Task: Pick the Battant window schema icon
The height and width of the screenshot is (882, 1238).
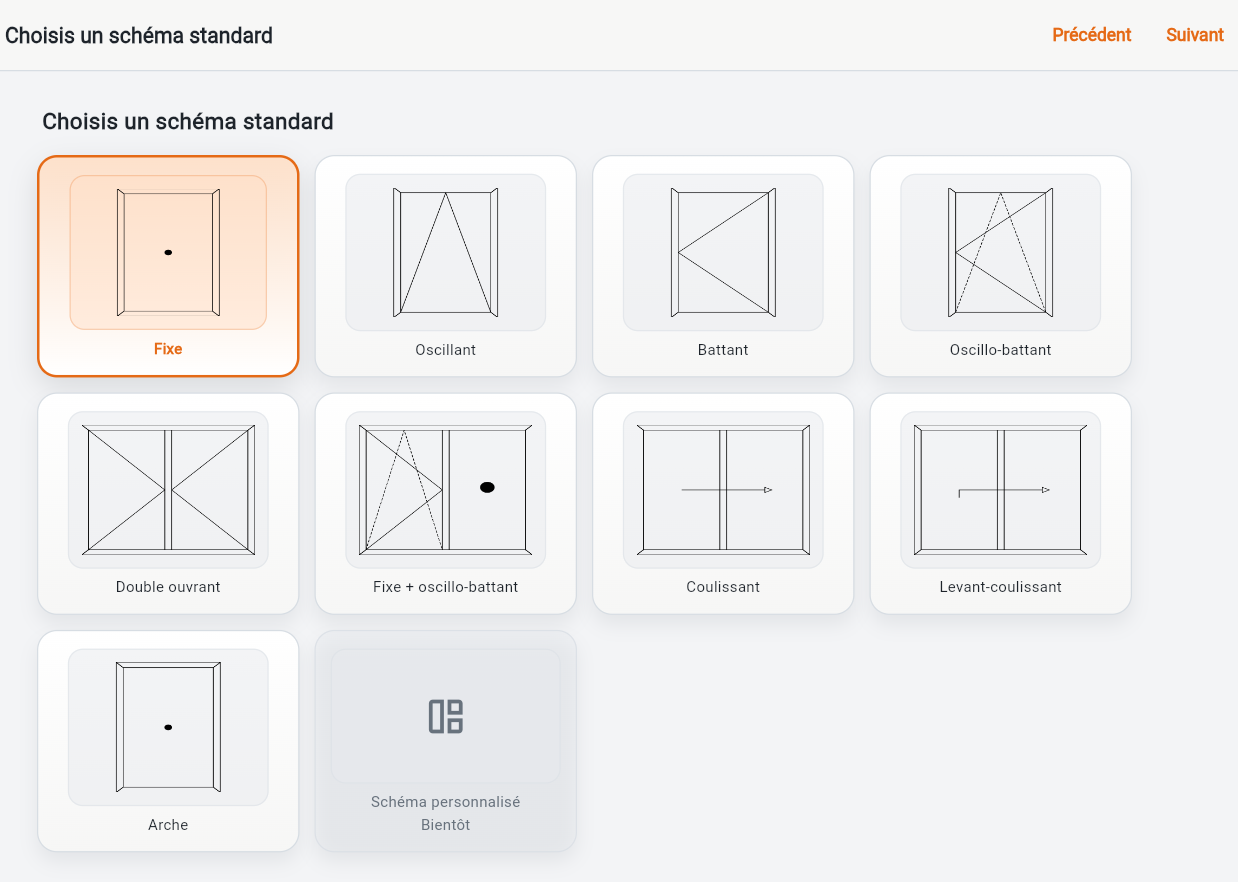Action: [x=723, y=252]
